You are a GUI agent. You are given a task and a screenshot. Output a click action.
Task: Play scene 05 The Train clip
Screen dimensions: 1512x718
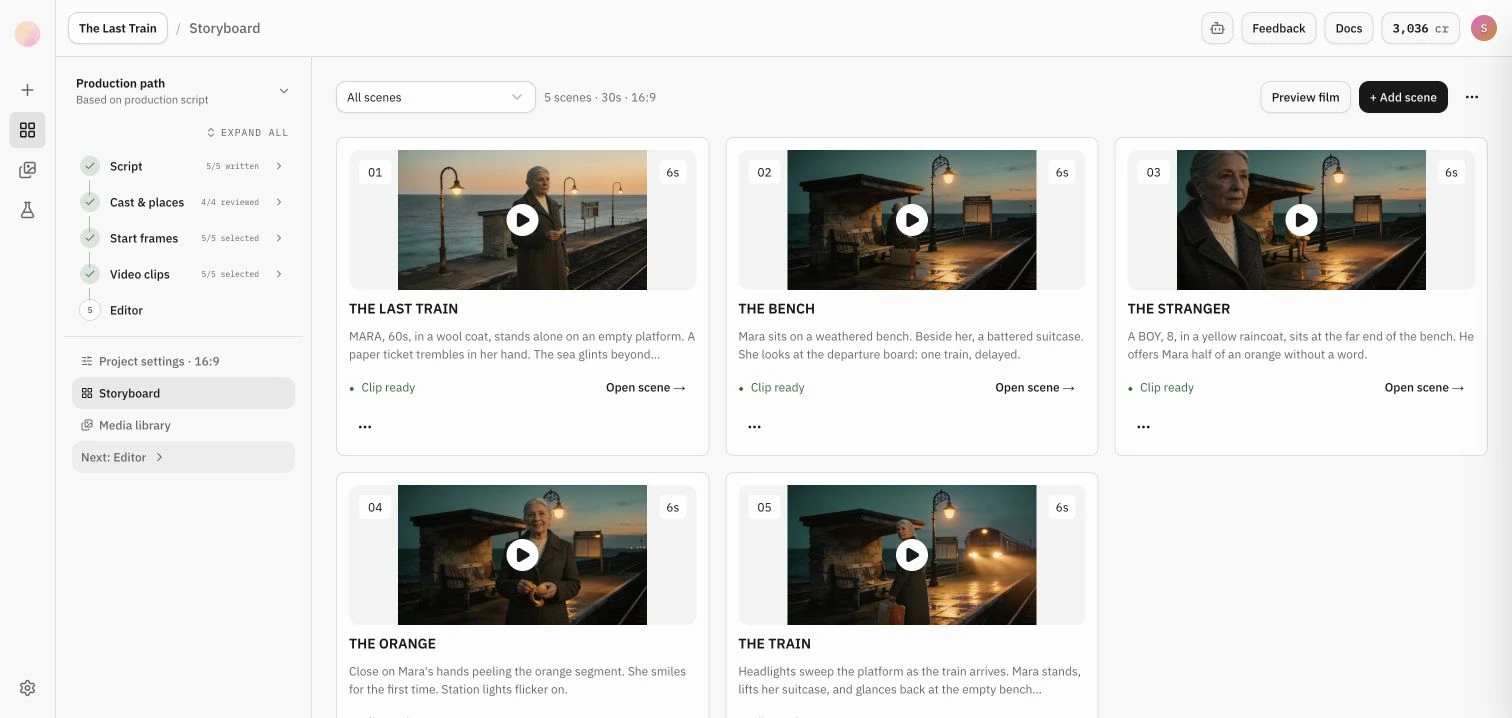tap(911, 555)
